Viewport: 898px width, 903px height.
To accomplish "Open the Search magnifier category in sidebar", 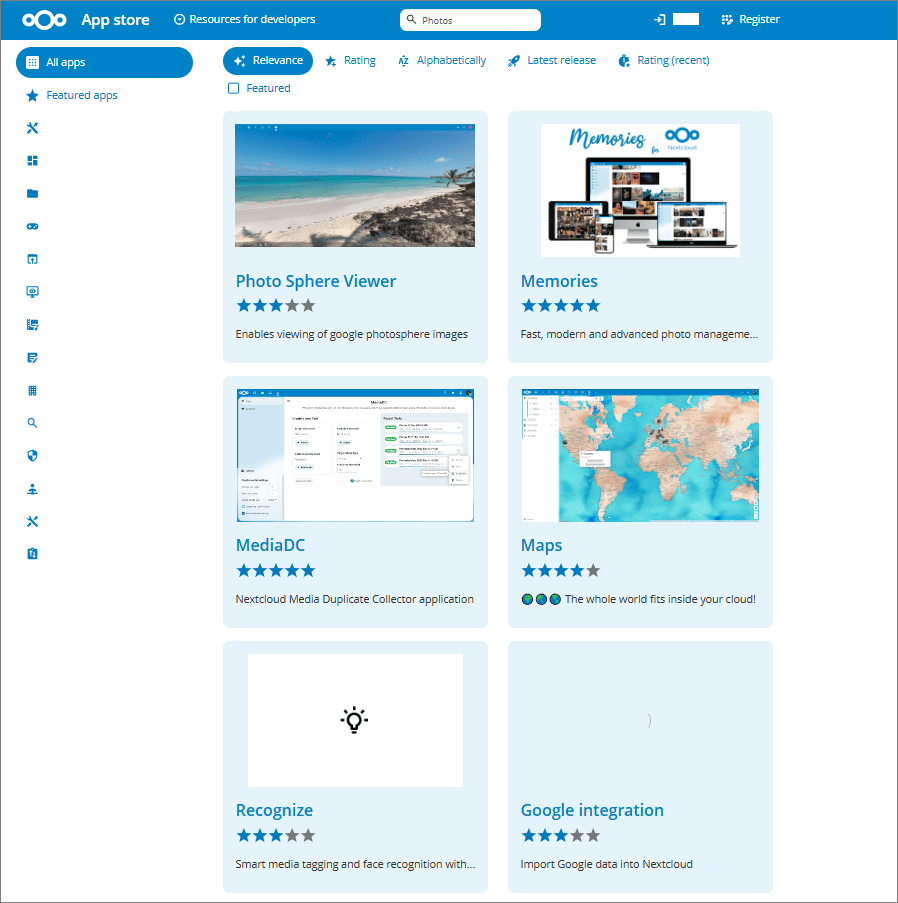I will click(32, 423).
